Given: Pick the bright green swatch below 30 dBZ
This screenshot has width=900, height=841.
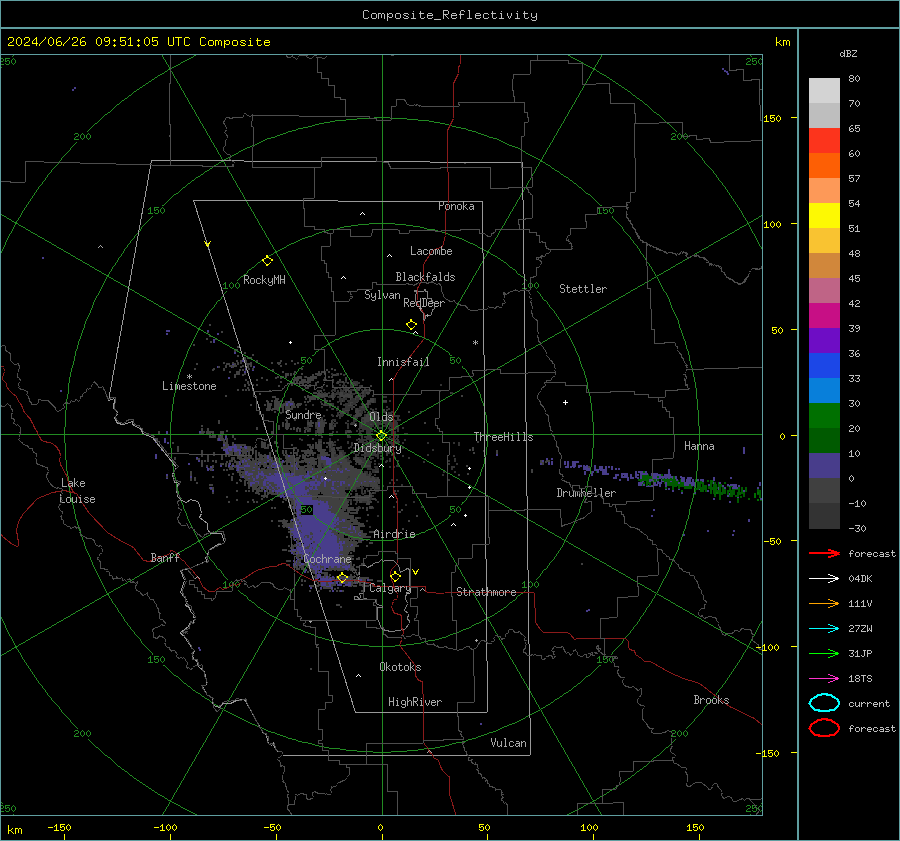Looking at the screenshot, I should pos(824,416).
